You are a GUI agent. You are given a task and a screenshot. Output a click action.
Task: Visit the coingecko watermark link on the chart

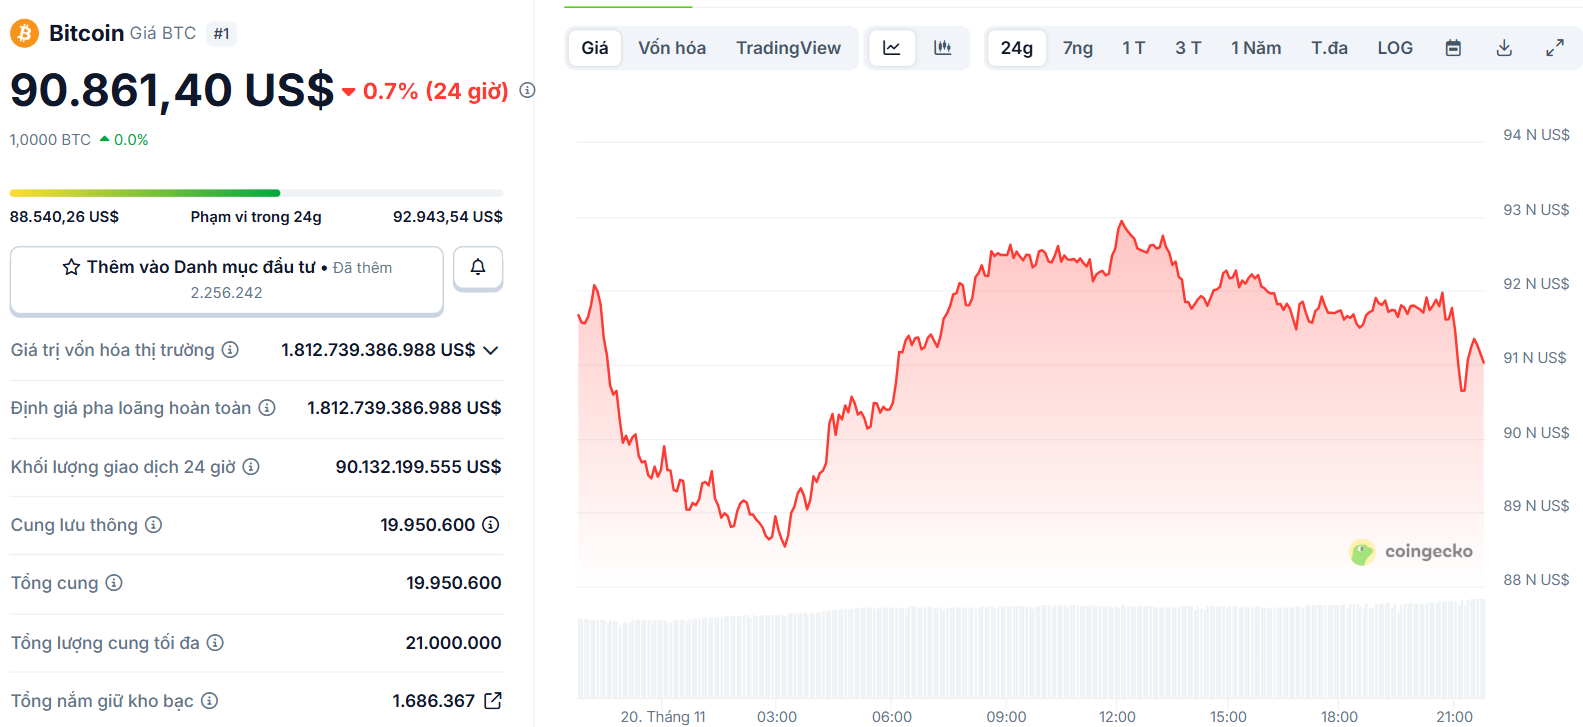tap(1411, 551)
